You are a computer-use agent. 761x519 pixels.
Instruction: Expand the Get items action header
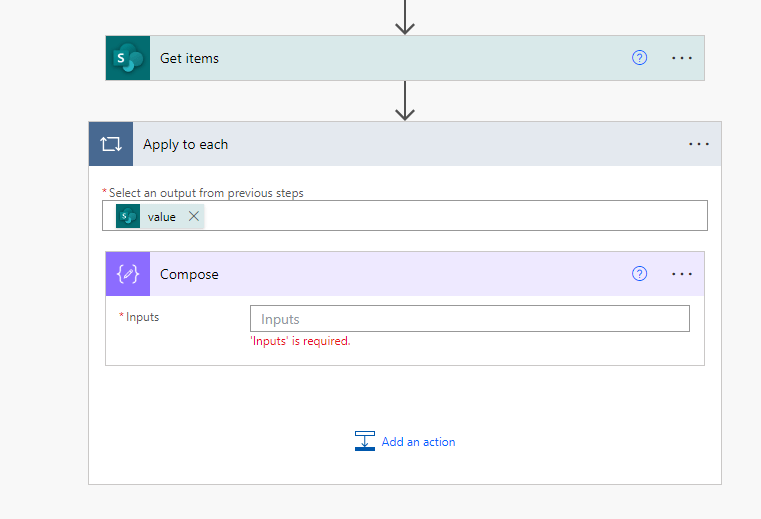click(380, 58)
